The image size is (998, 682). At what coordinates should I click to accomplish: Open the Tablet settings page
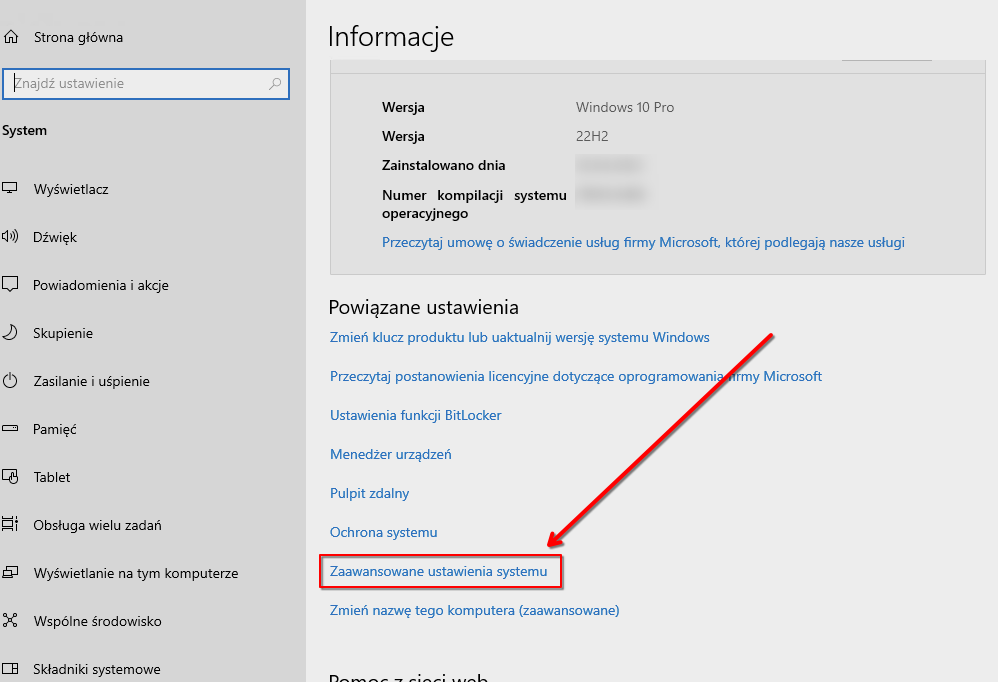click(52, 477)
